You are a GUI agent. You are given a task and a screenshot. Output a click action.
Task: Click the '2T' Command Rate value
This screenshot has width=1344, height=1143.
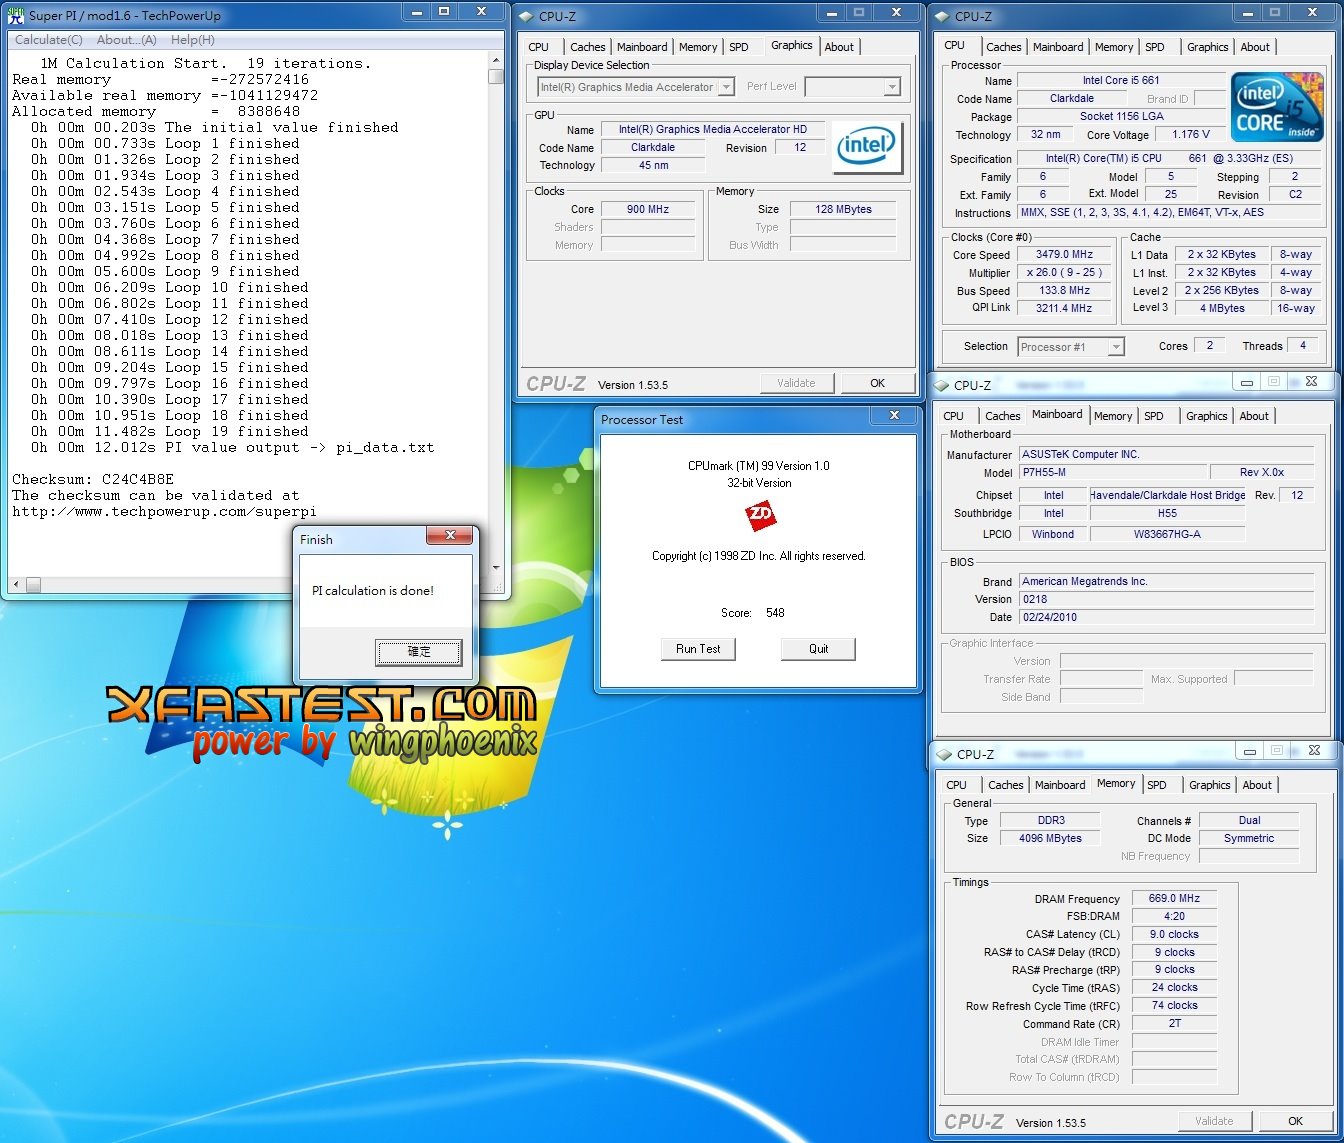coord(1174,1023)
